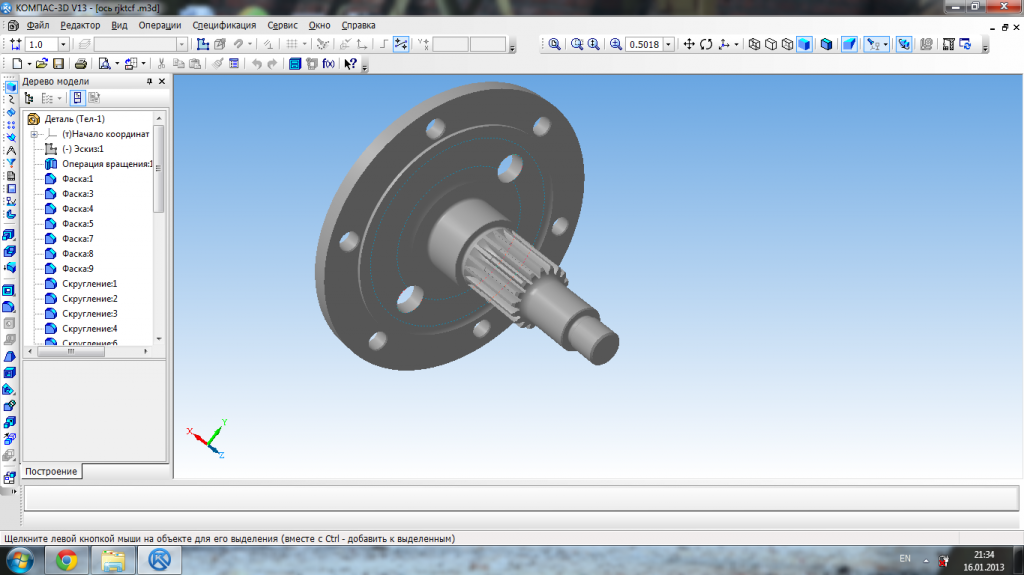Viewport: 1024px width, 575px height.
Task: Expand the Начало координат tree node
Action: coord(35,134)
